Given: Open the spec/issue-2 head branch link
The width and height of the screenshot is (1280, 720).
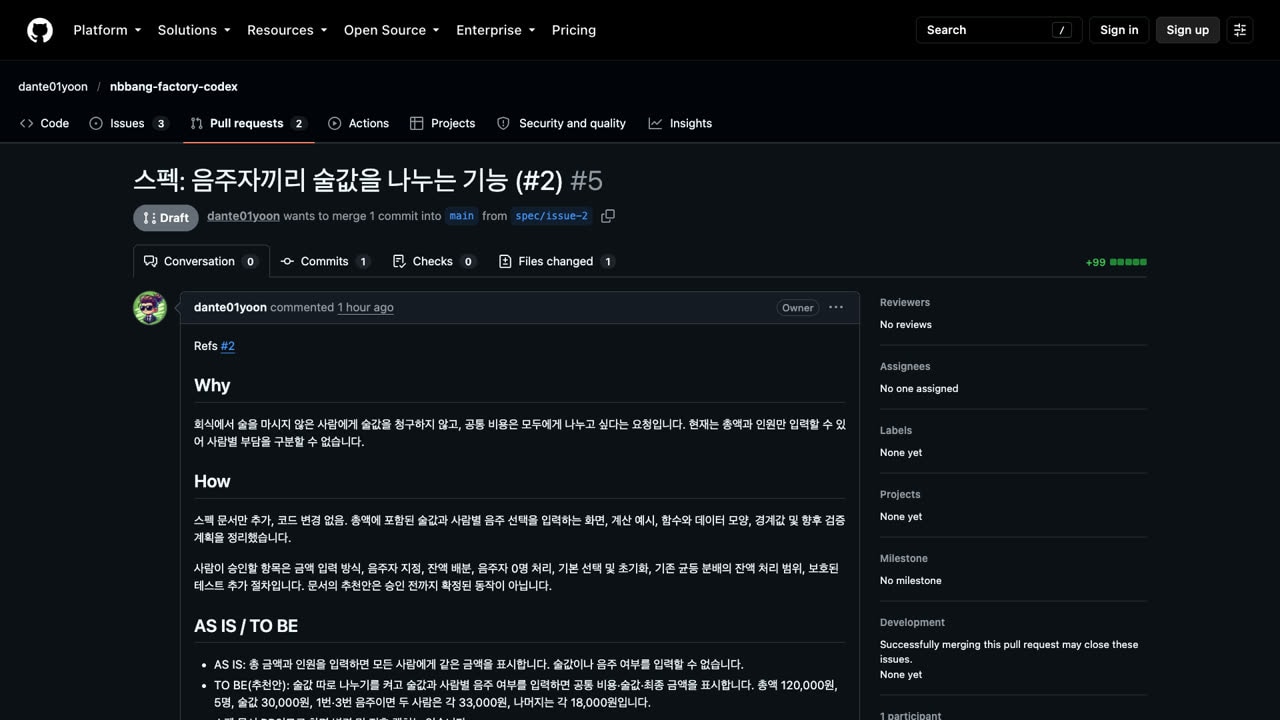Looking at the screenshot, I should [552, 216].
